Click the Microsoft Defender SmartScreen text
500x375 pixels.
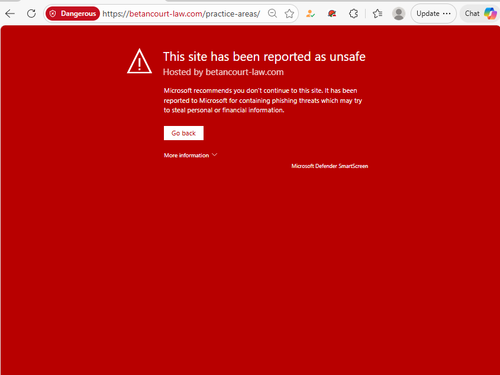click(x=330, y=166)
